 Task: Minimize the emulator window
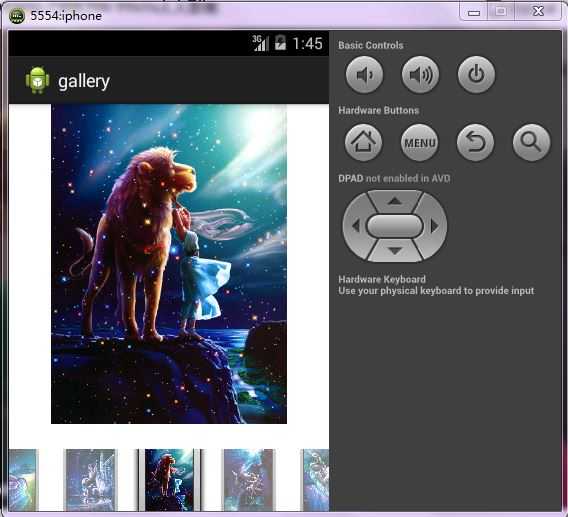474,12
